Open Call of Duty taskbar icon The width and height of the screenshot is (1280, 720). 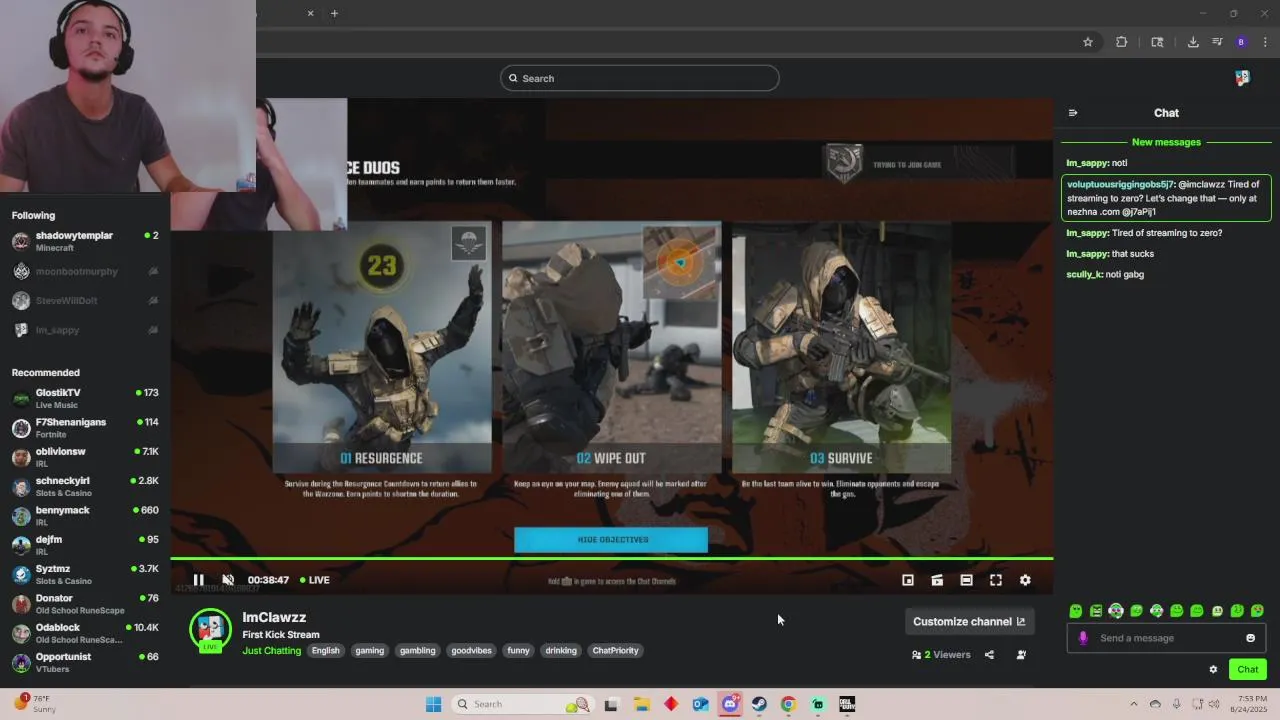coord(847,704)
